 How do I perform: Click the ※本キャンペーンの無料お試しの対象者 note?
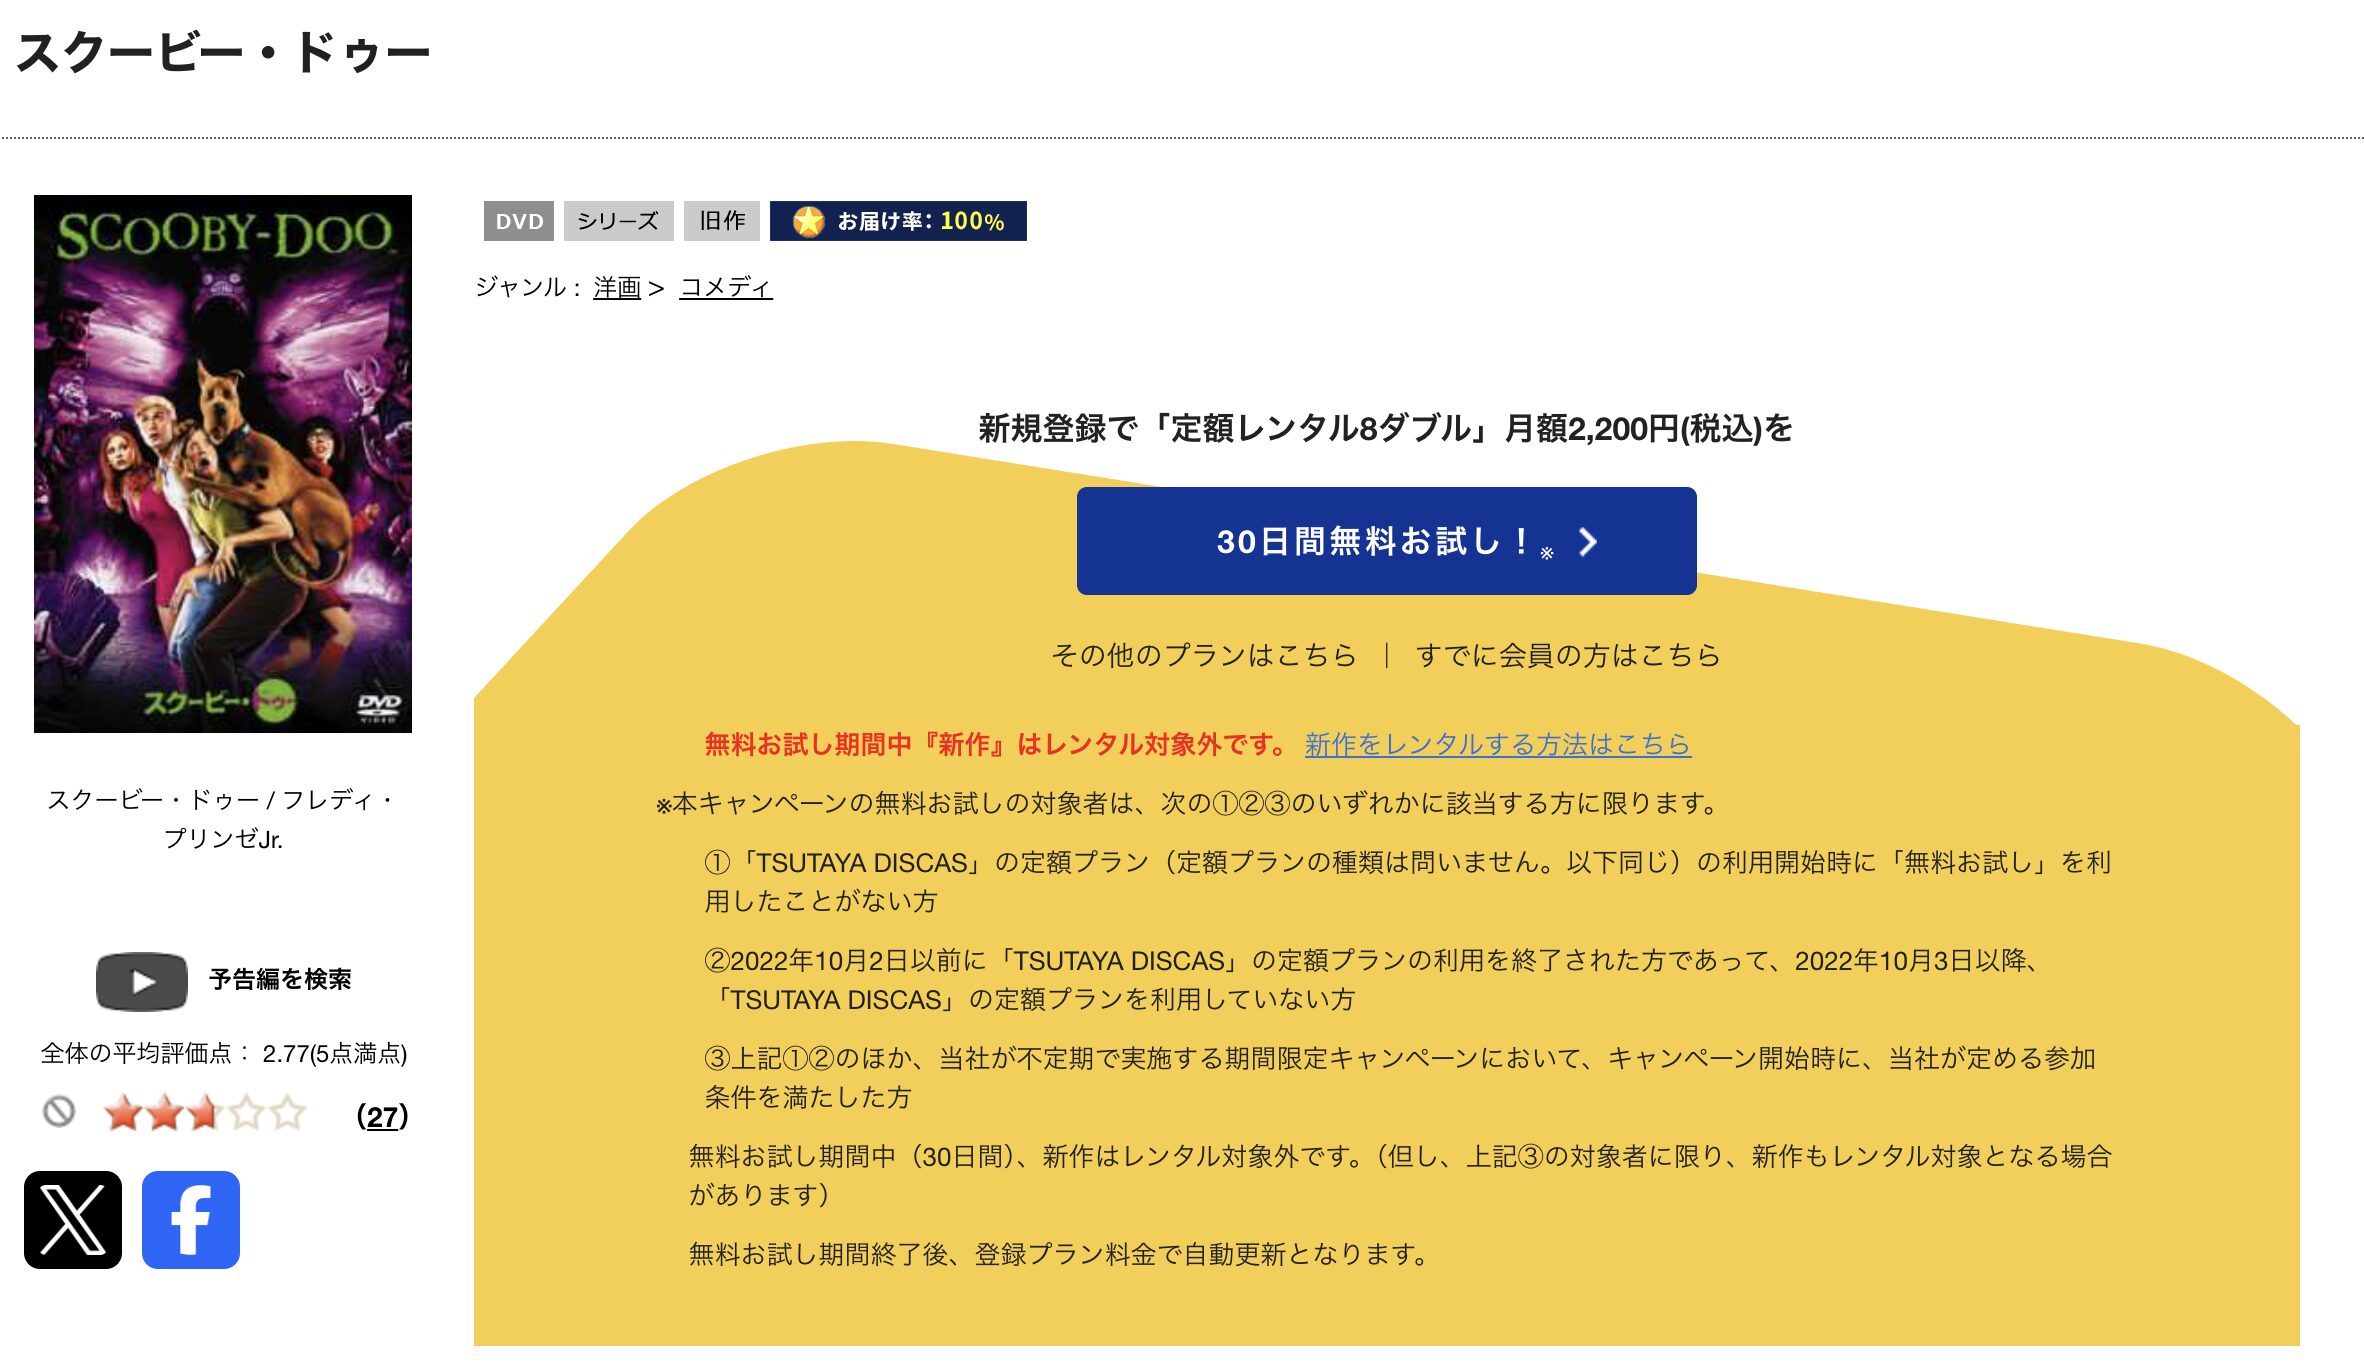click(x=1187, y=803)
